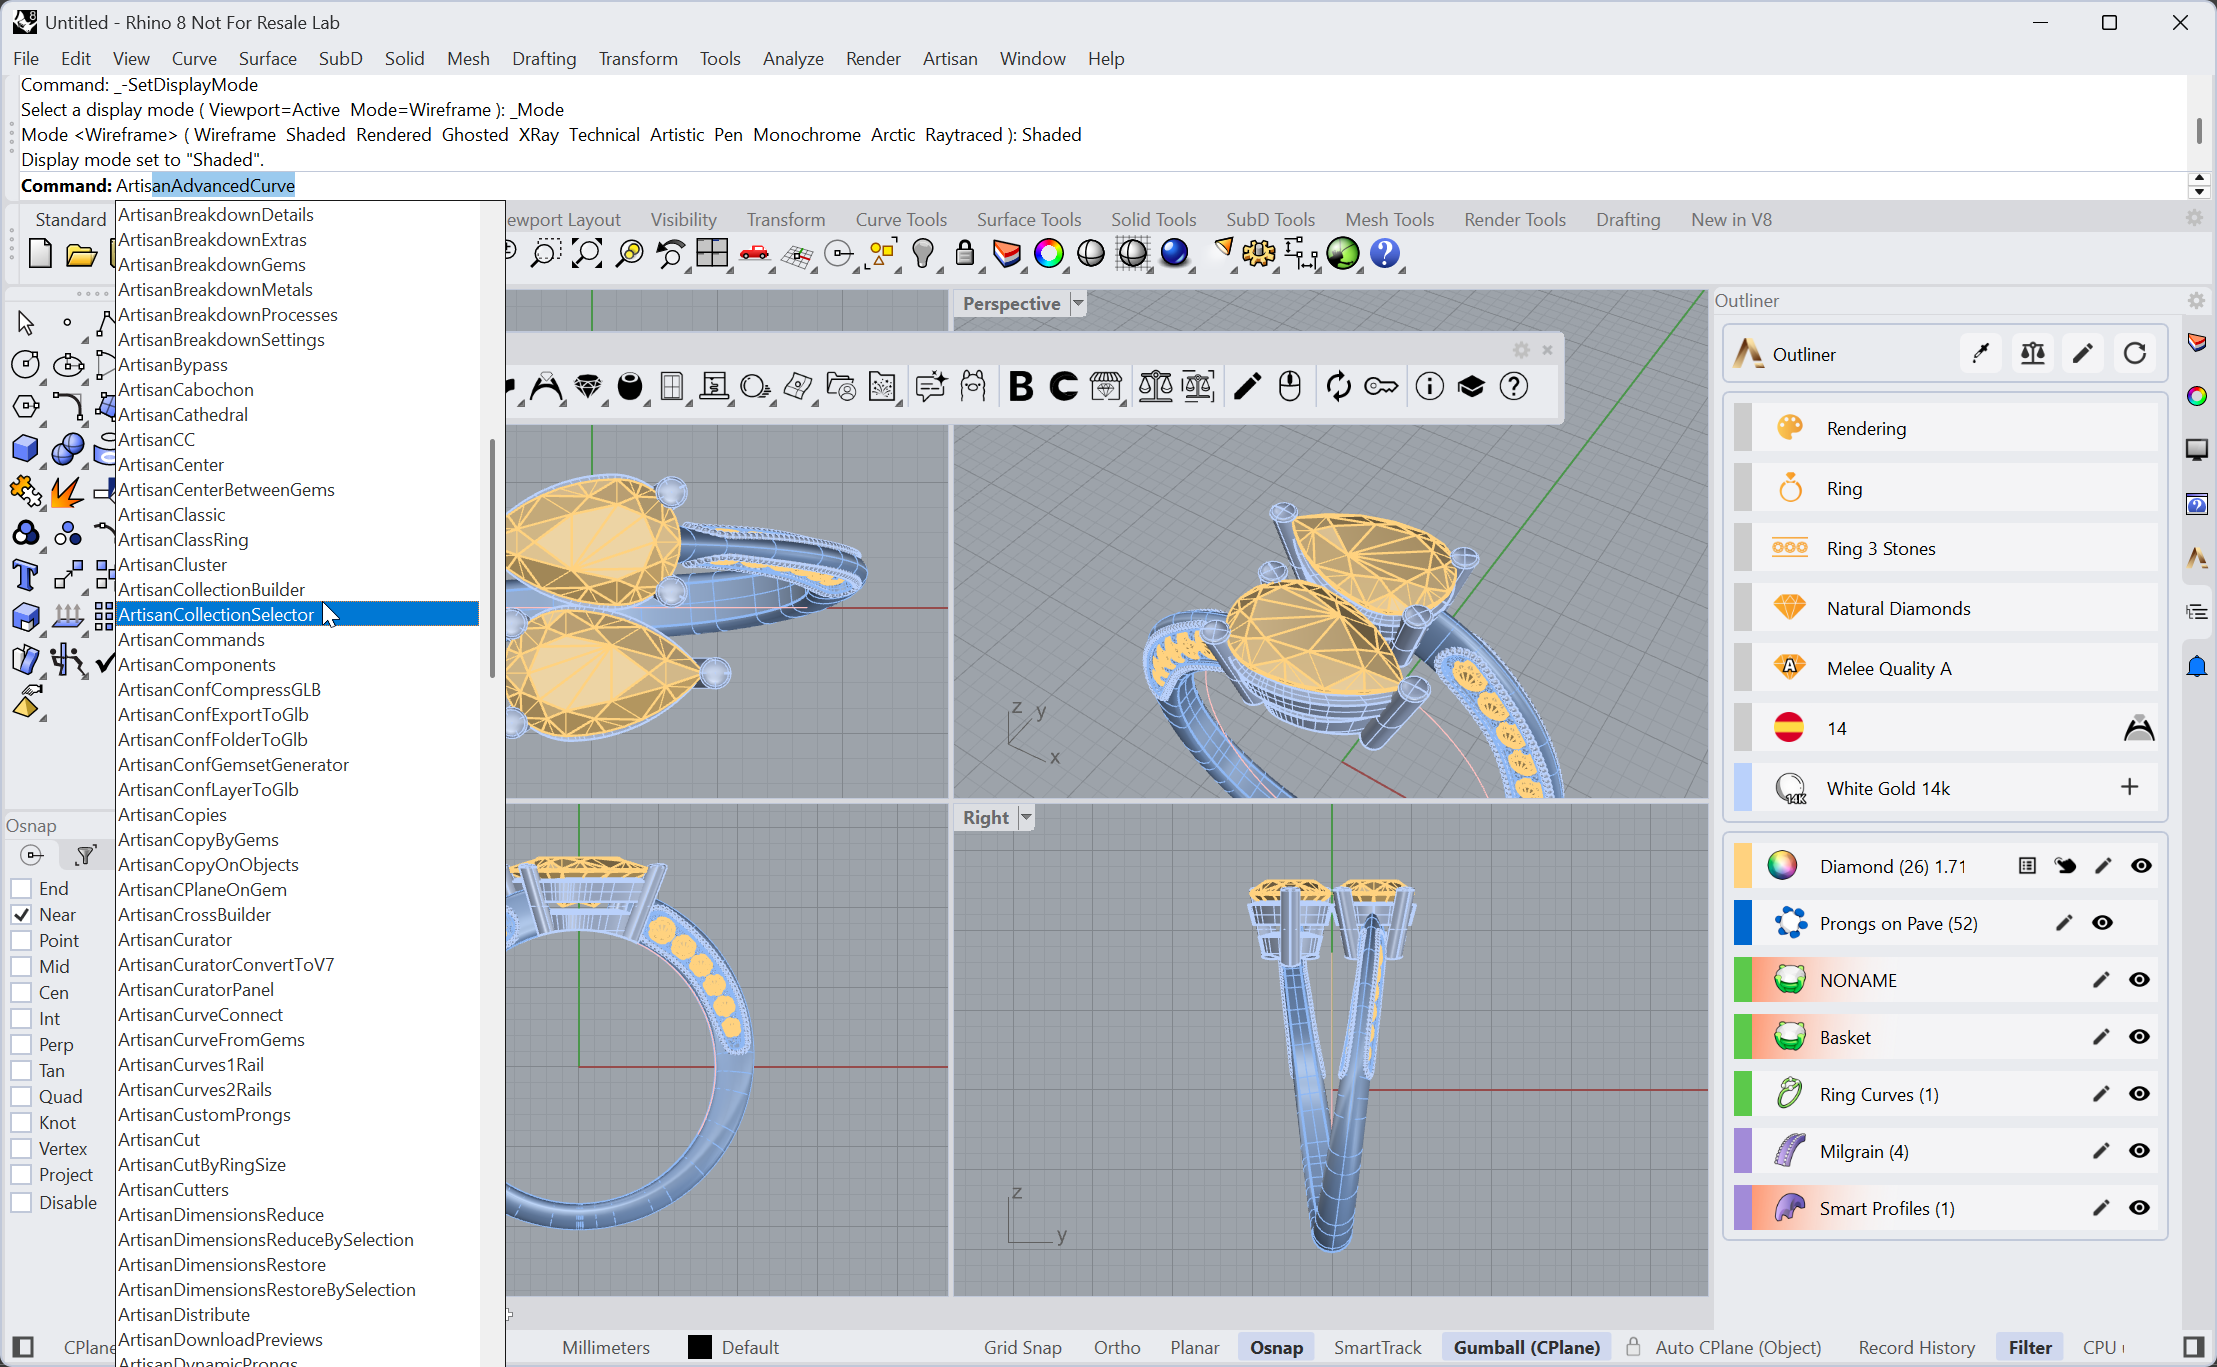Open the Artisan menu
This screenshot has width=2217, height=1367.
pos(950,58)
